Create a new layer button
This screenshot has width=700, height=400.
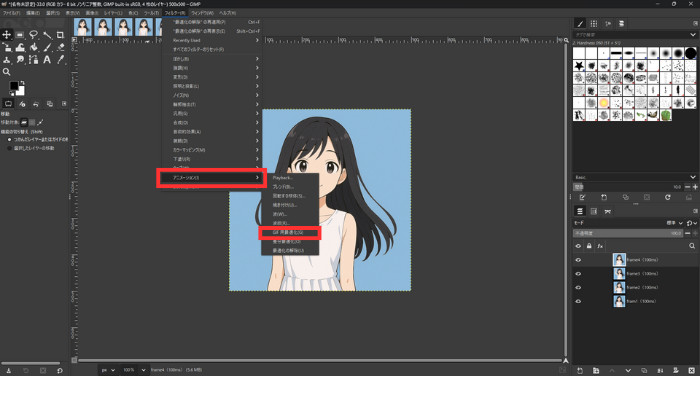579,371
